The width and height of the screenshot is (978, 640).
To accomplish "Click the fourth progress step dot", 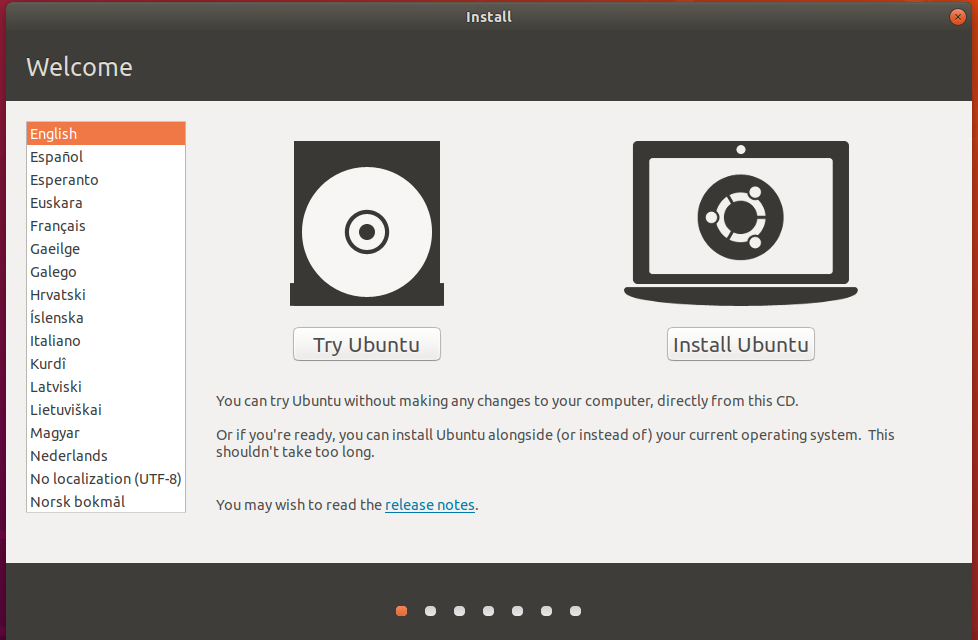I will pos(488,611).
